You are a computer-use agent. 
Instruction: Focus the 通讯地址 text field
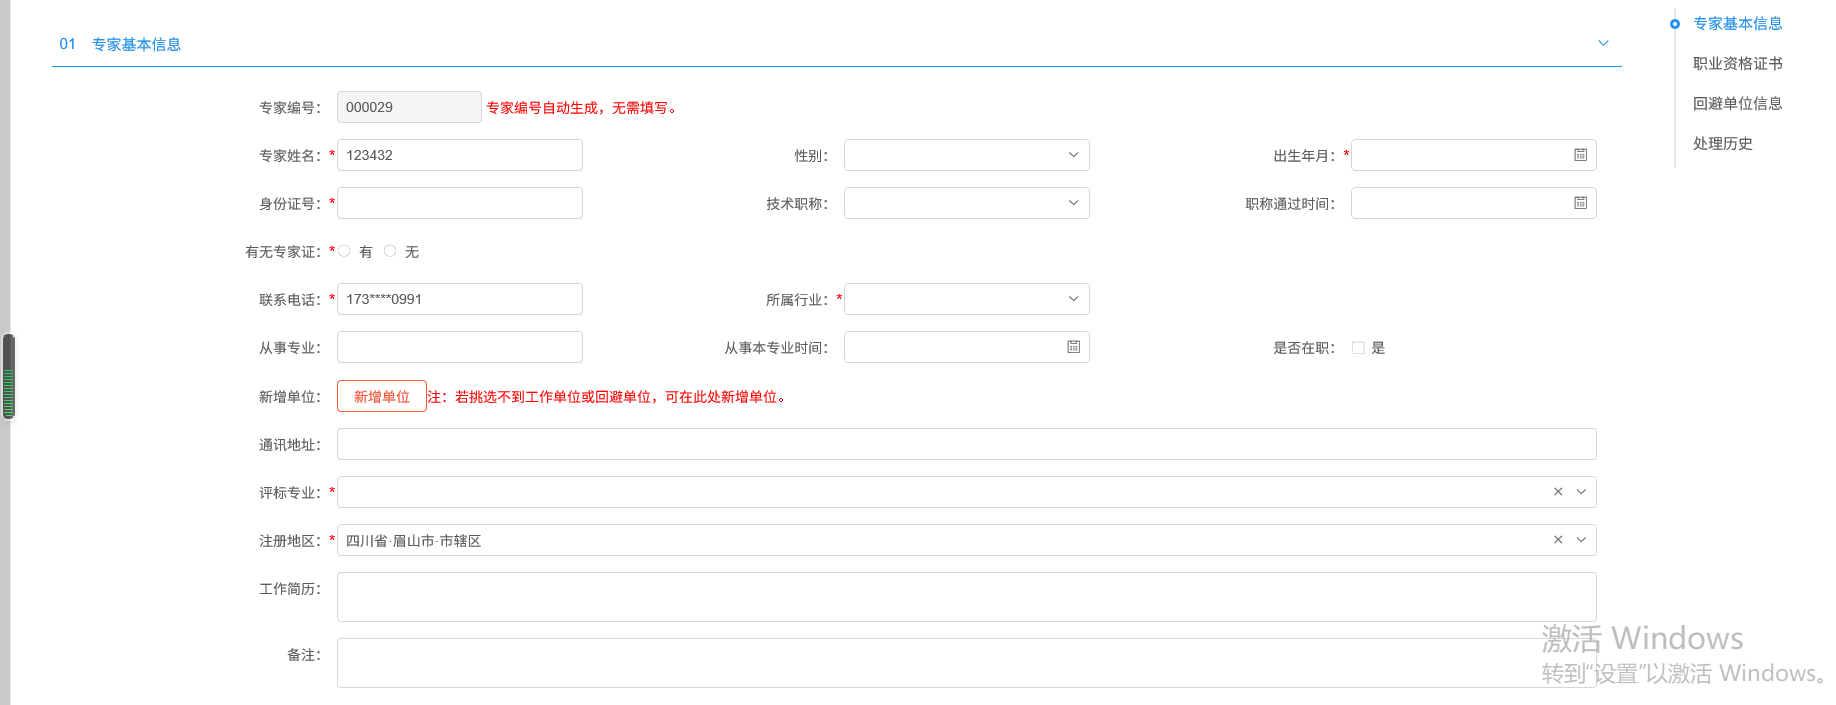click(966, 444)
